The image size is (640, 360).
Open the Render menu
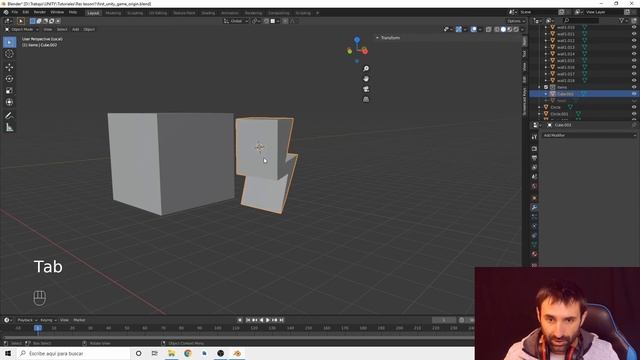pos(40,13)
